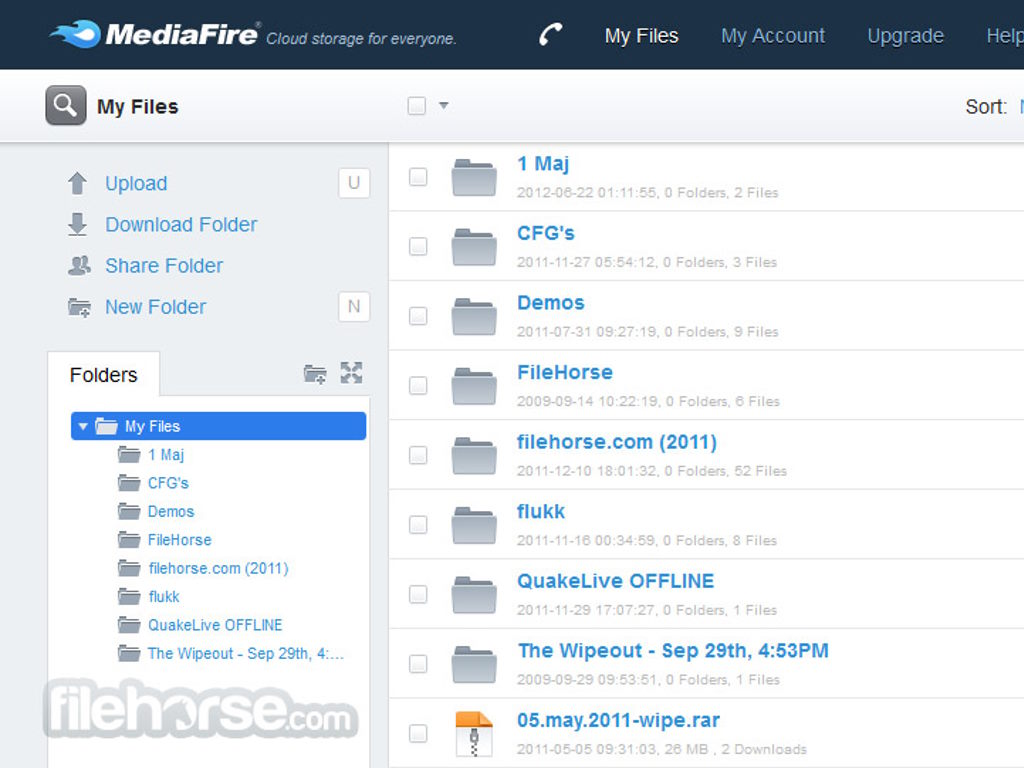Screen dimensions: 1024x768
Task: Select QuakeLive OFFLINE in the folder tree
Action: pyautogui.click(x=215, y=625)
